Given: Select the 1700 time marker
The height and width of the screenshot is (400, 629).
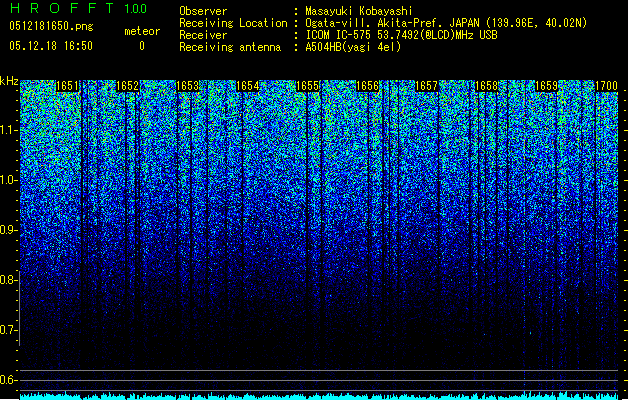Looking at the screenshot, I should point(606,86).
